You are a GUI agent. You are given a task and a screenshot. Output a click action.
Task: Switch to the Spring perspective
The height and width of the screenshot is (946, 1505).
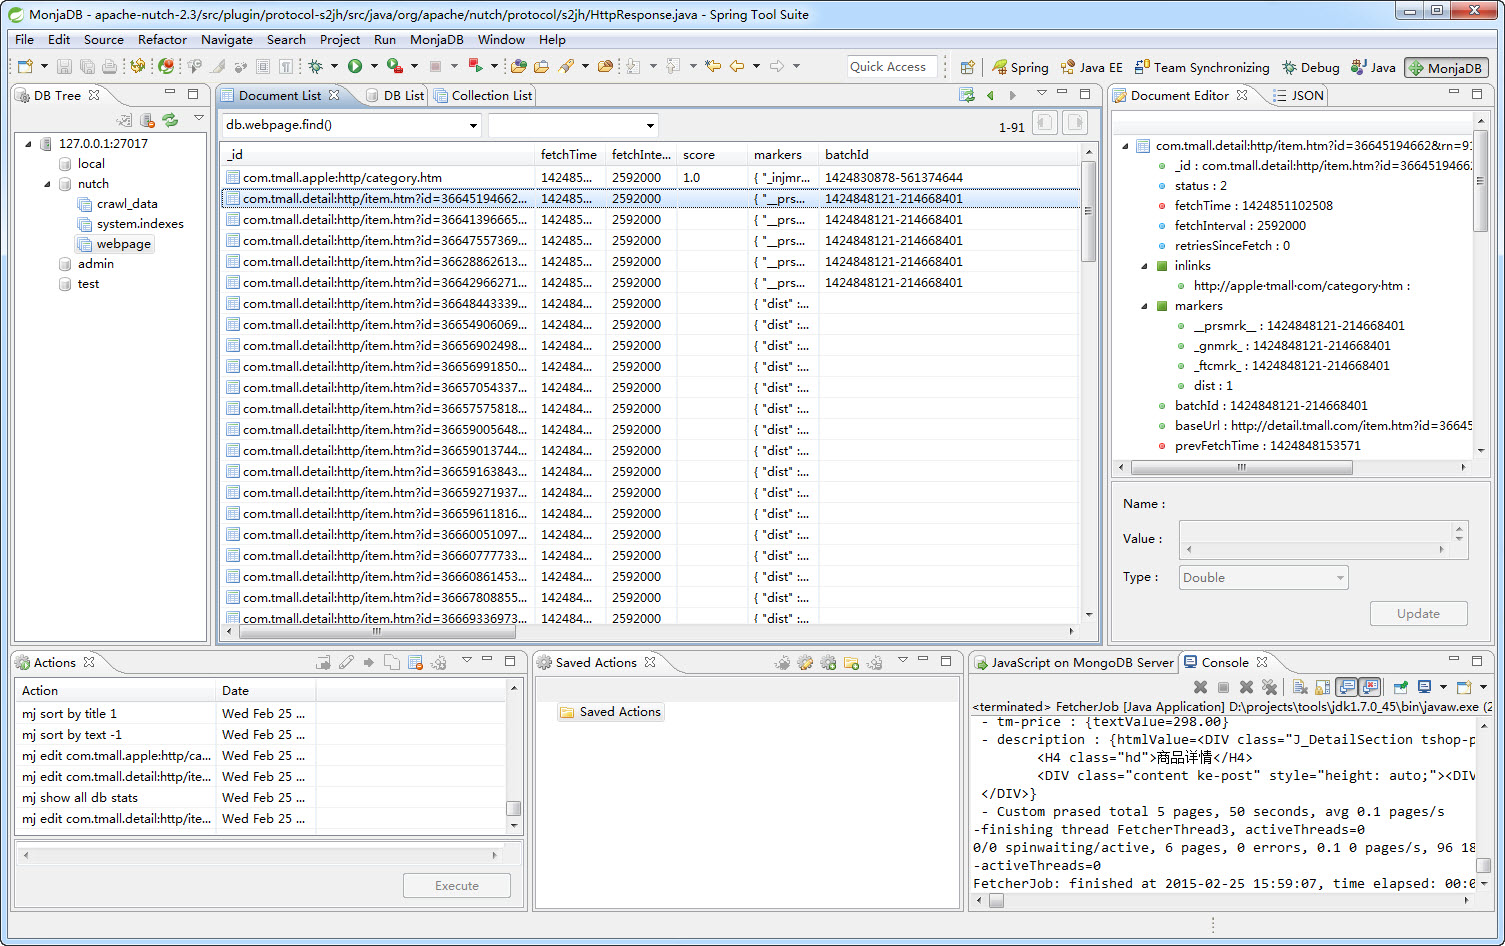click(x=1020, y=68)
